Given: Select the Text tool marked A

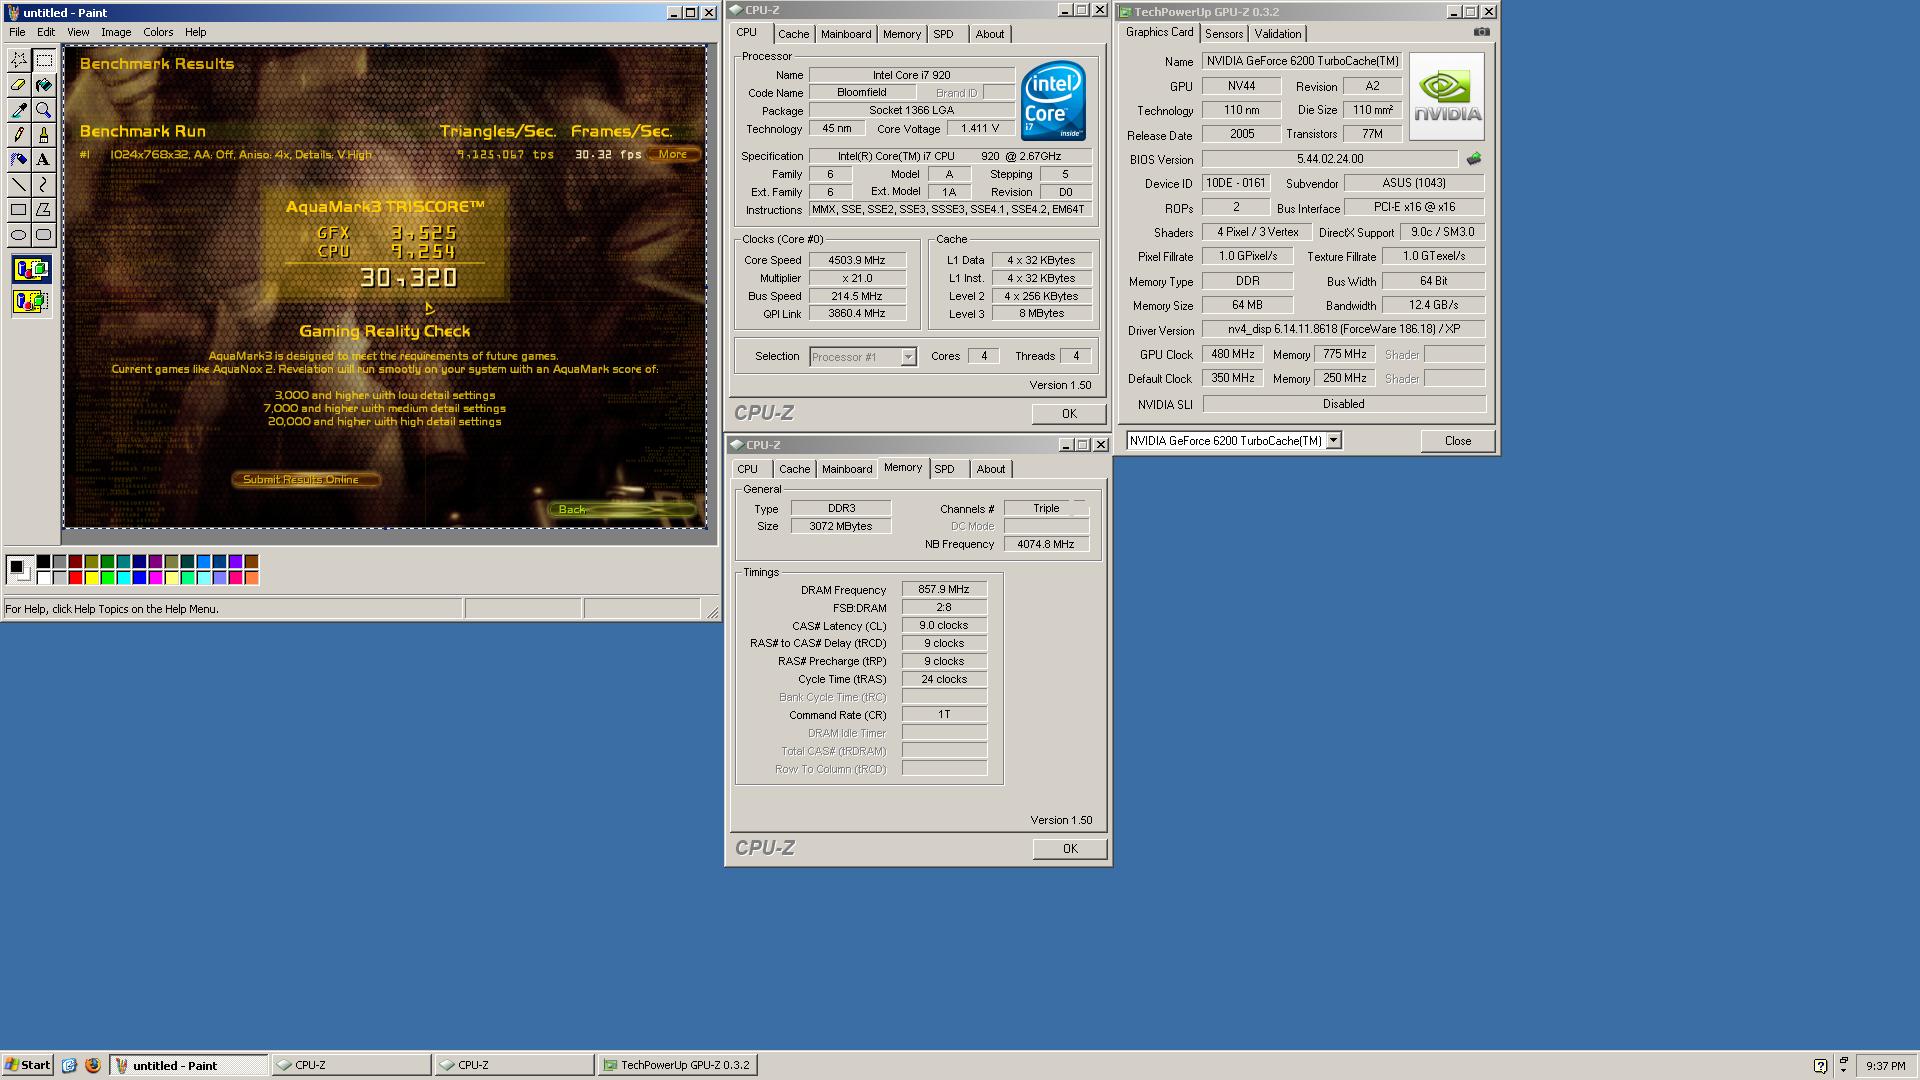Looking at the screenshot, I should [43, 160].
